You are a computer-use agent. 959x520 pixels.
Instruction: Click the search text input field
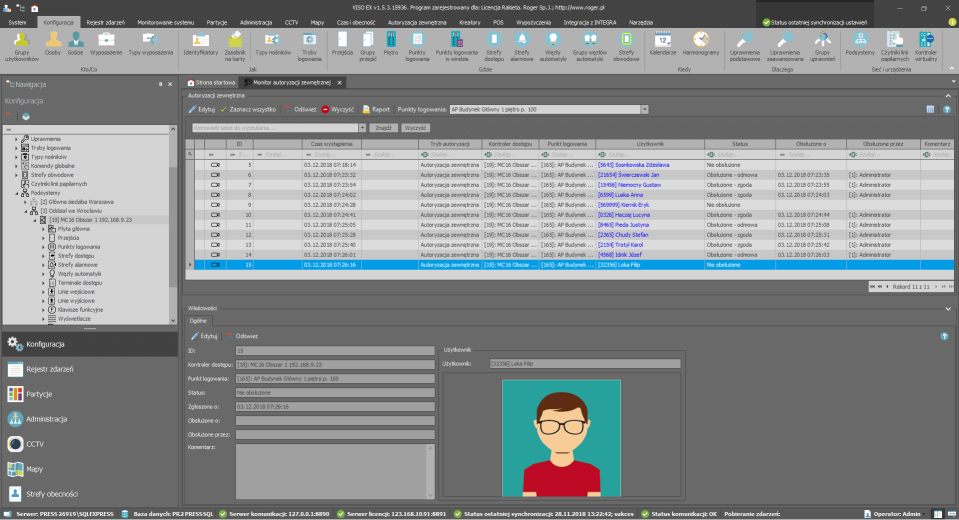(276, 128)
